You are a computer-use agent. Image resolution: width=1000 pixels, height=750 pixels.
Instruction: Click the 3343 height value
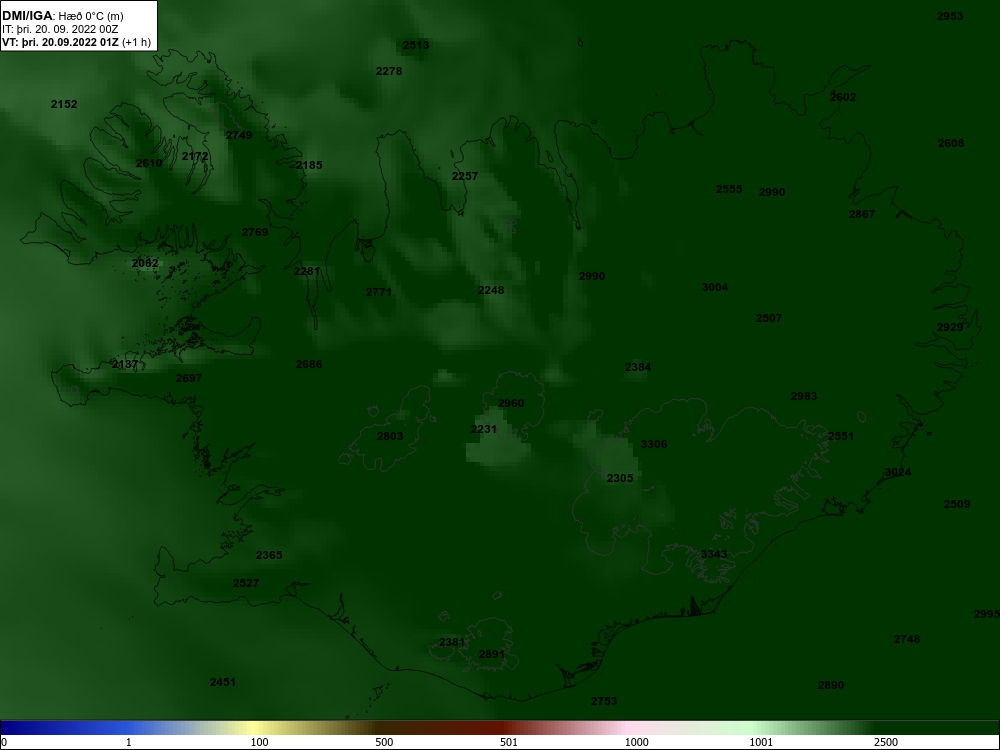click(714, 554)
